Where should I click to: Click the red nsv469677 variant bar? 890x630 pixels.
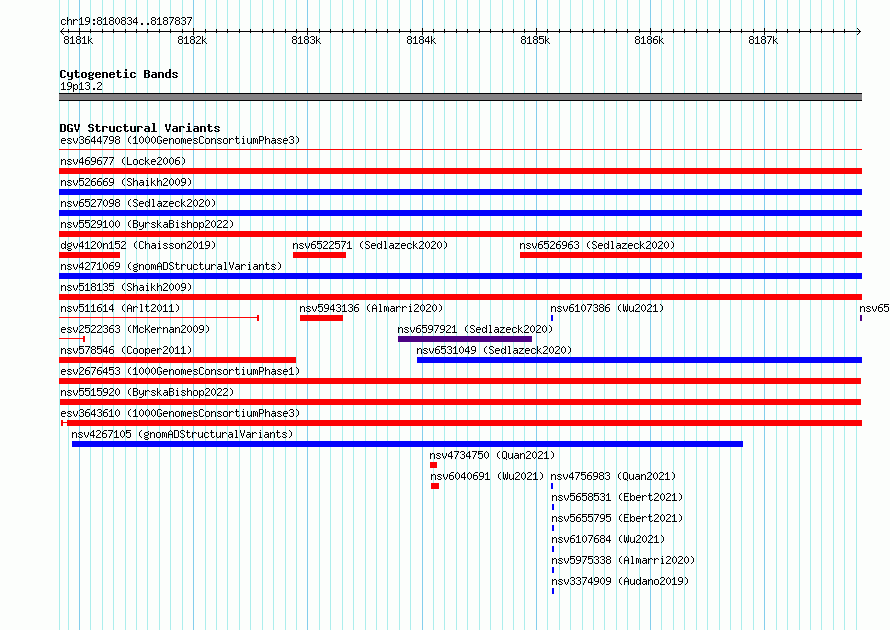[460, 171]
